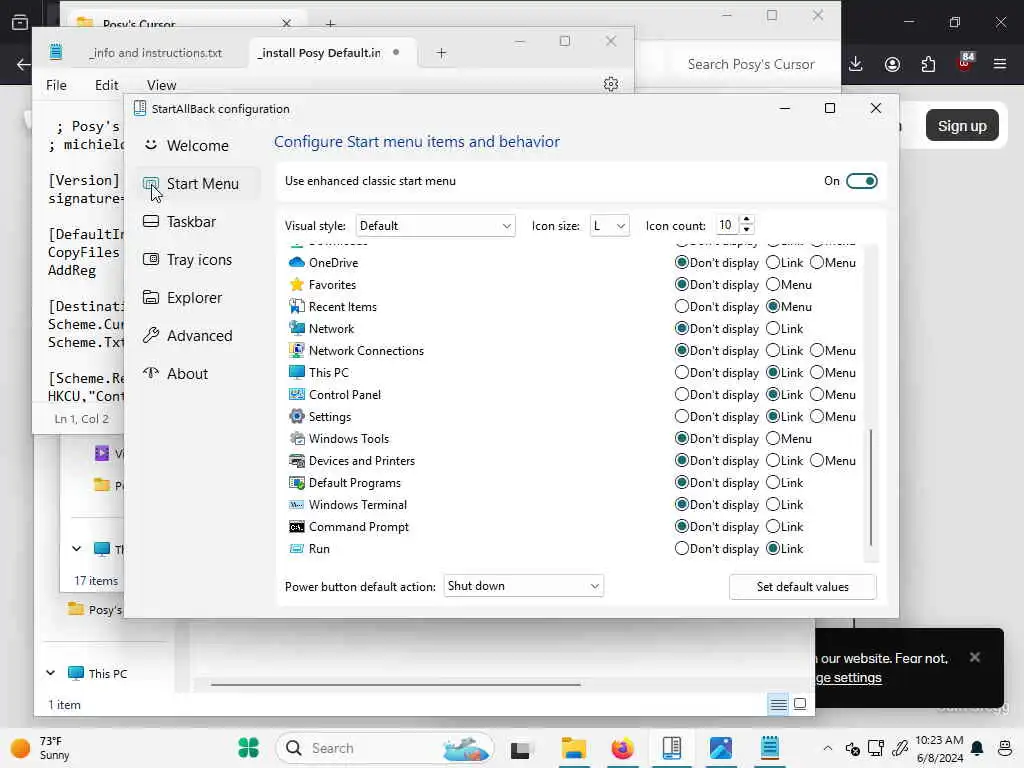Dismiss the website notice popup
1024x768 pixels.
point(974,657)
